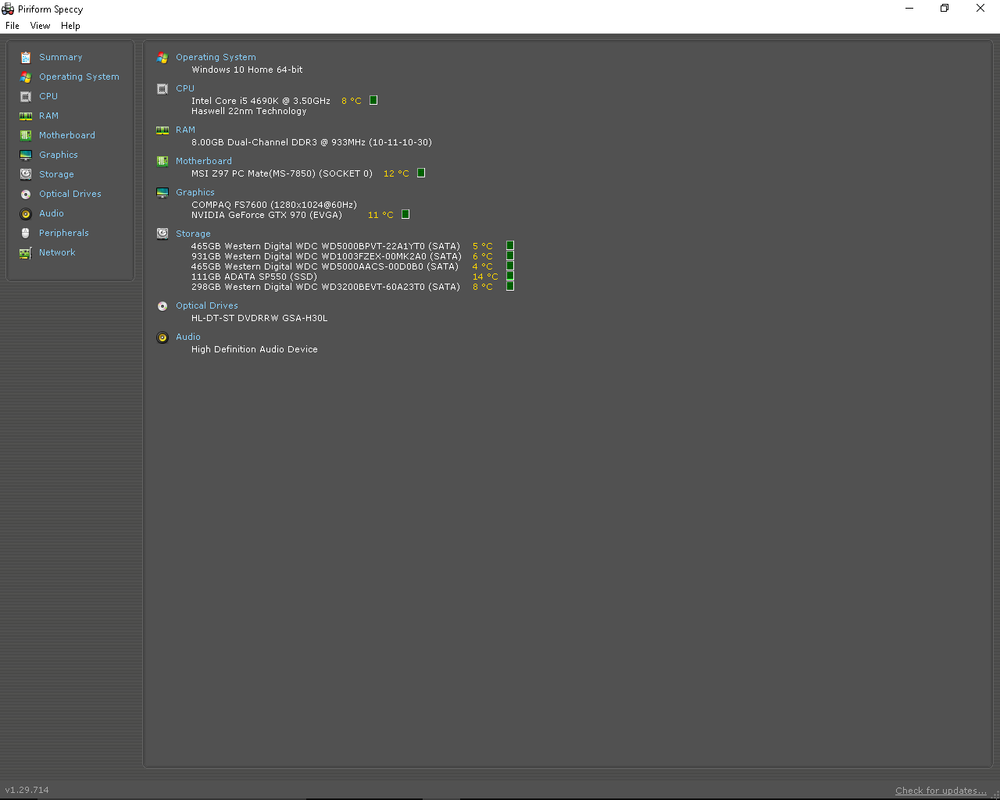Open the Graphics sidebar section

pyautogui.click(x=59, y=155)
